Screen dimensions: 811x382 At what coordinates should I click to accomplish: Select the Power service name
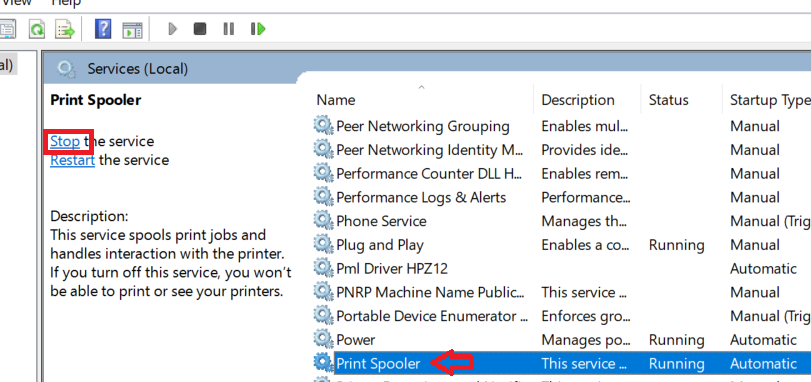[x=355, y=340]
